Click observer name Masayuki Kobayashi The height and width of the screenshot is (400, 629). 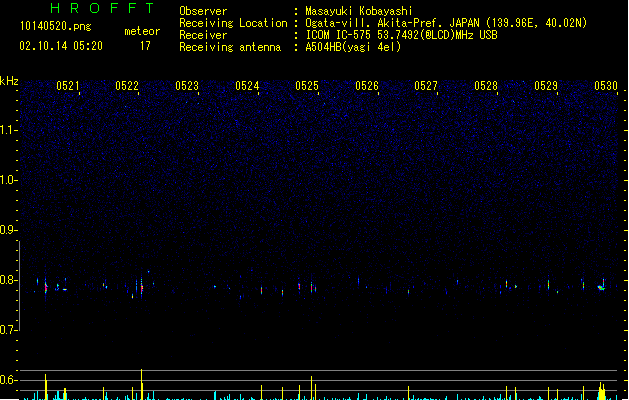click(x=359, y=11)
